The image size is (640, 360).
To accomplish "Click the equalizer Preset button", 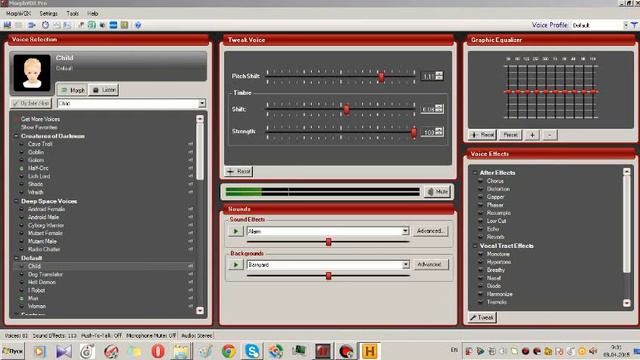I will 510,135.
